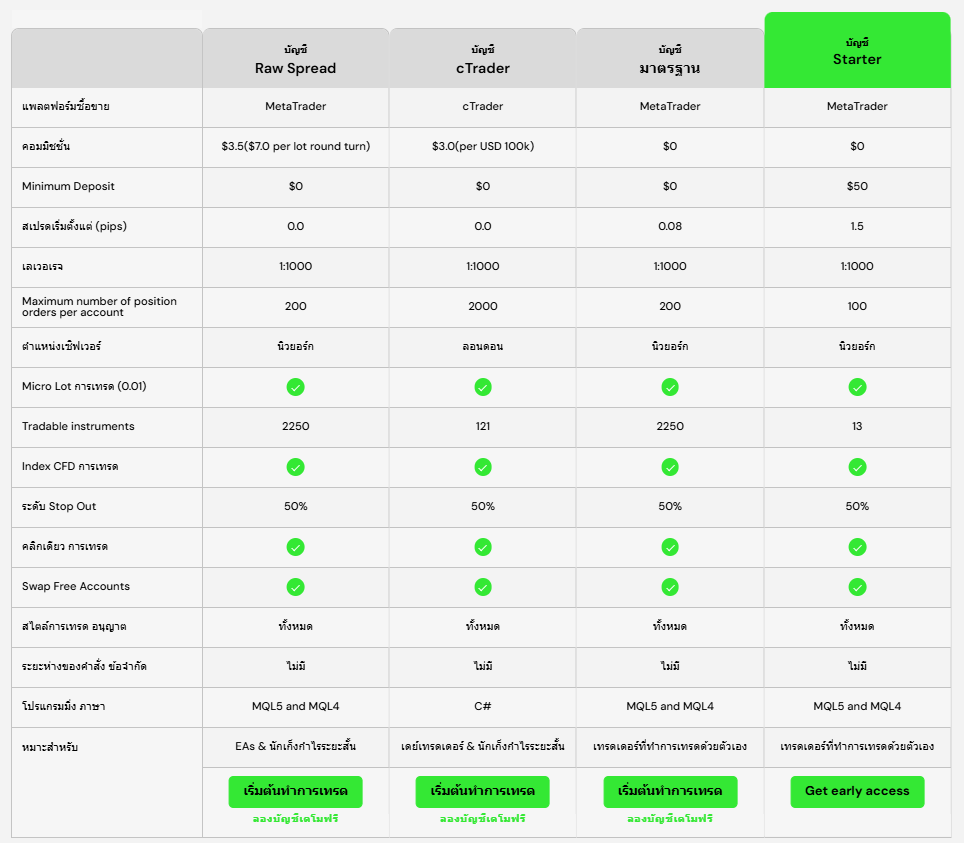
Task: Click the Swap Free checkmark under Raw Spread
Action: point(296,587)
